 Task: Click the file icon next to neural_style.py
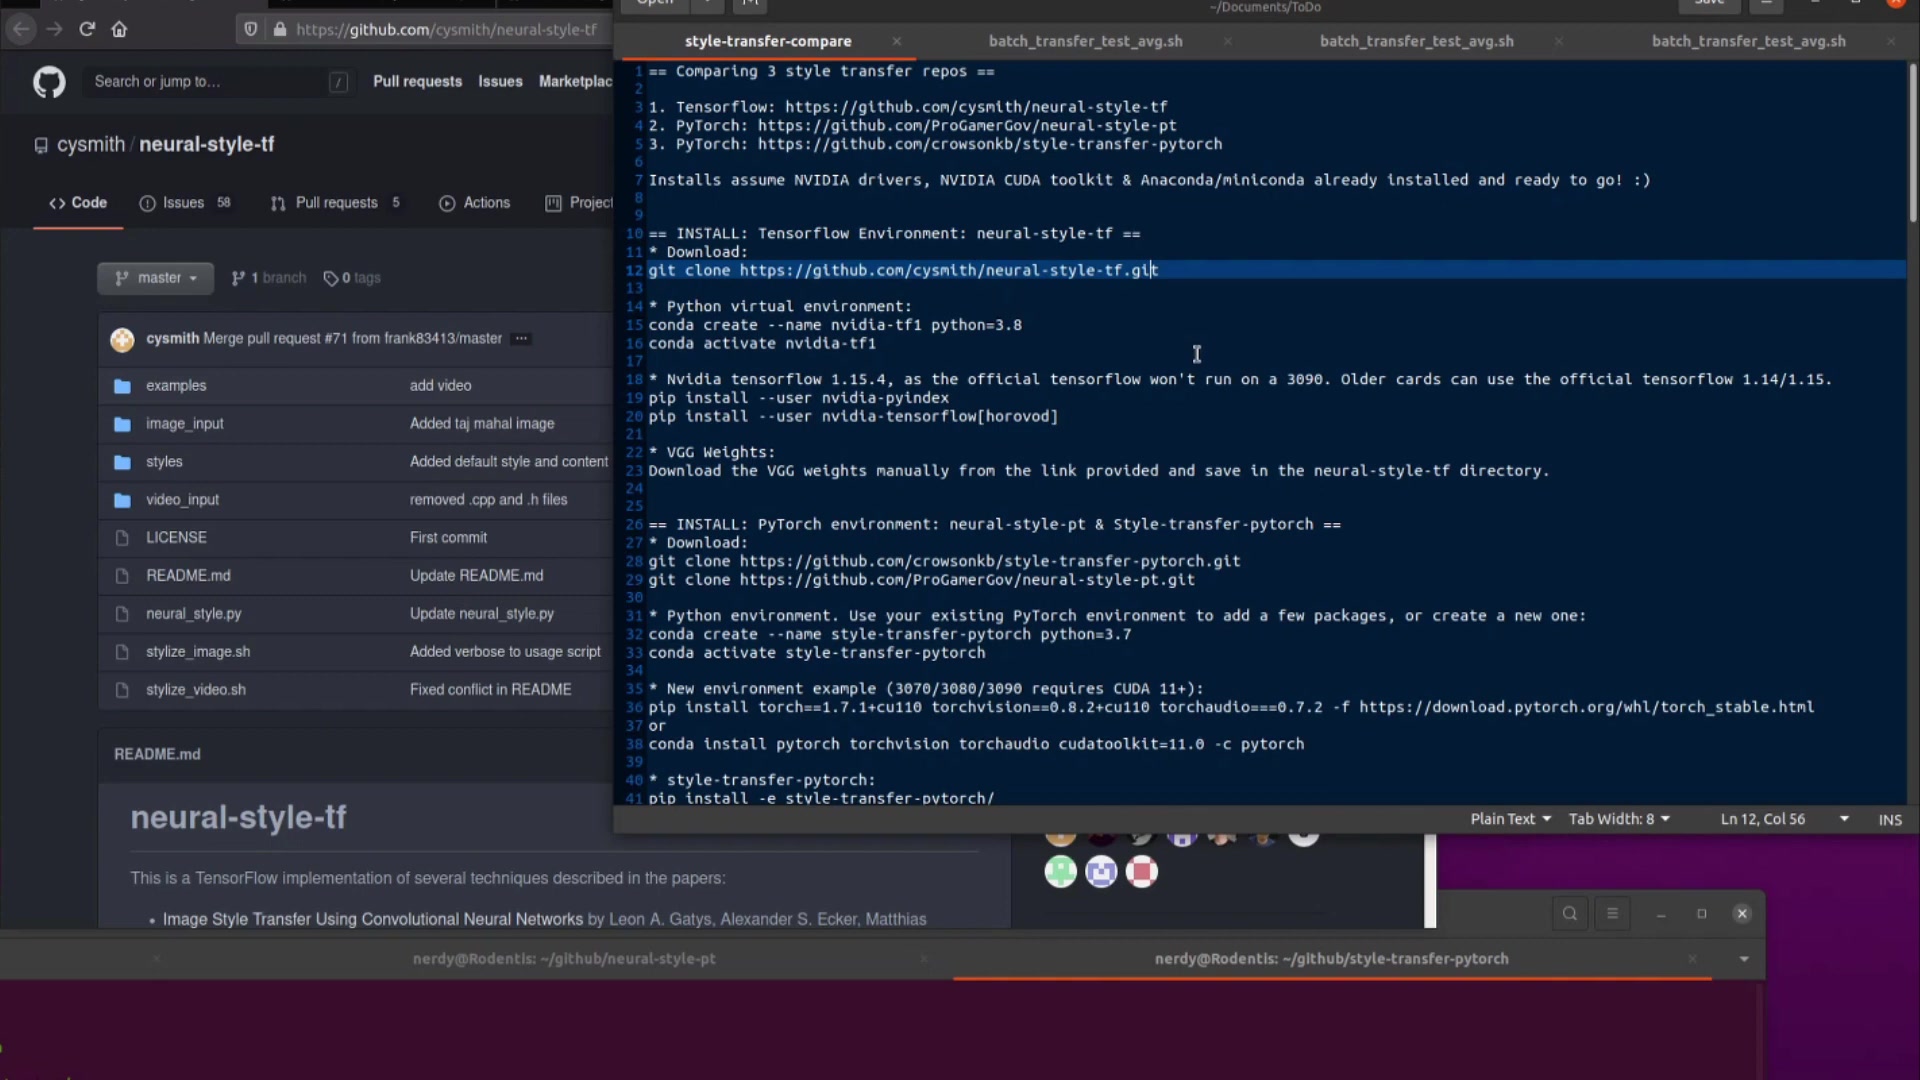[122, 614]
